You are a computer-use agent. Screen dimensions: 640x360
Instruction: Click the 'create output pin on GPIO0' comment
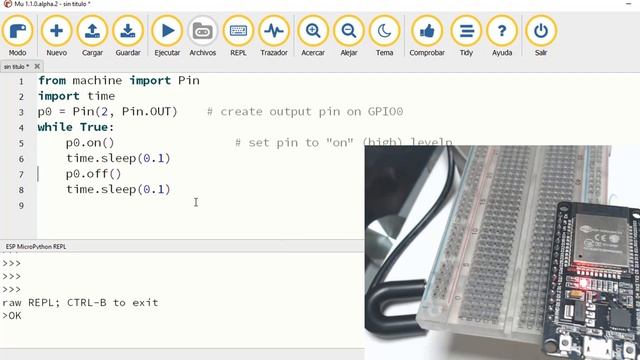pyautogui.click(x=305, y=111)
